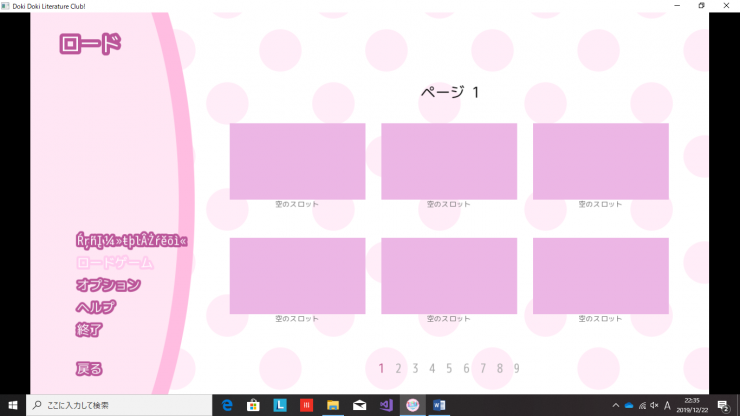Screen dimensions: 740x416
Task: Choose 終了 to quit the game
Action: 89,329
